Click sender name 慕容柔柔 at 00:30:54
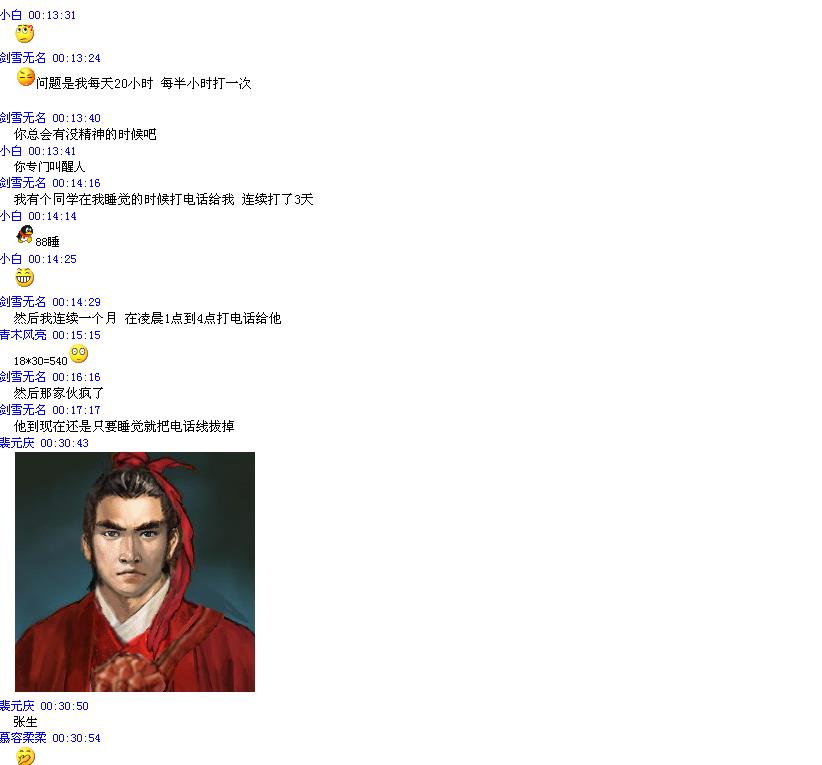The image size is (822, 765). point(23,738)
